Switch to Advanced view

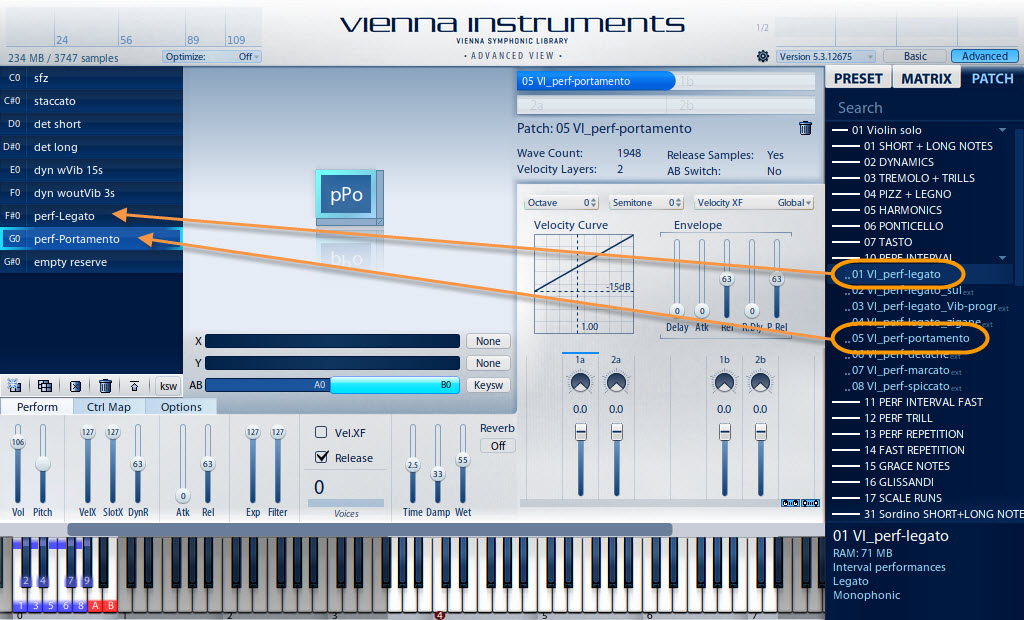984,56
